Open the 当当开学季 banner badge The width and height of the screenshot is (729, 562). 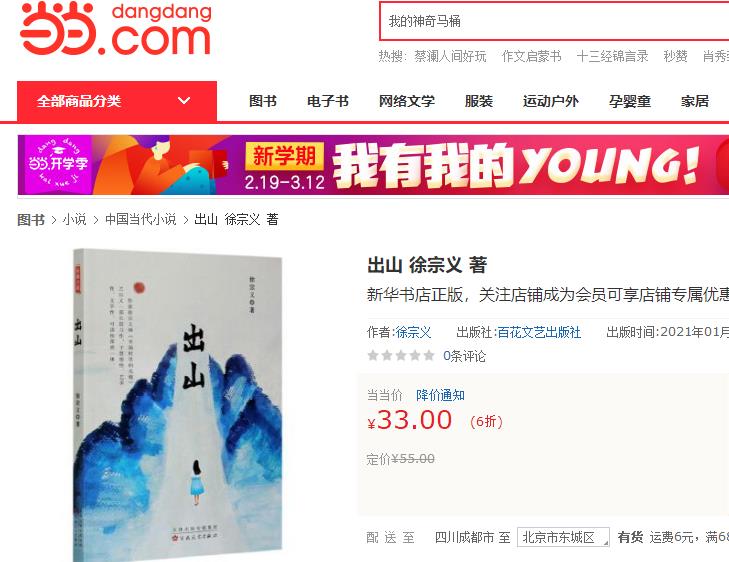(x=57, y=165)
